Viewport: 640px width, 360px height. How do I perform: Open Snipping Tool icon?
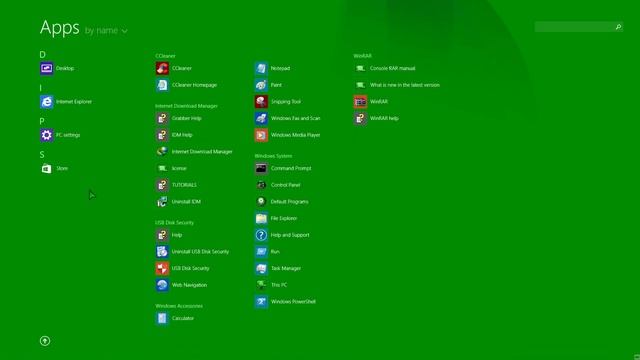pyautogui.click(x=261, y=102)
